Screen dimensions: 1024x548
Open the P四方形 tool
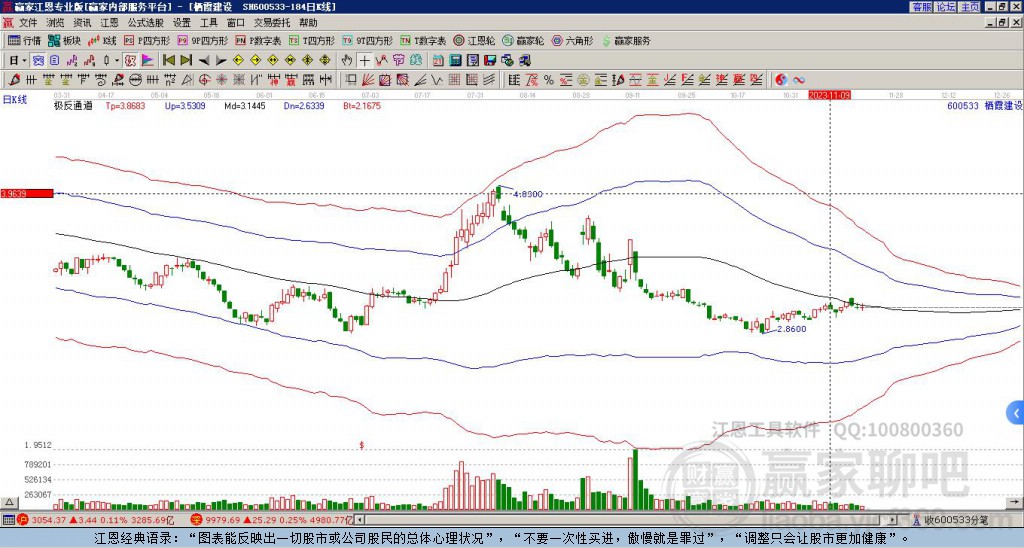147,40
